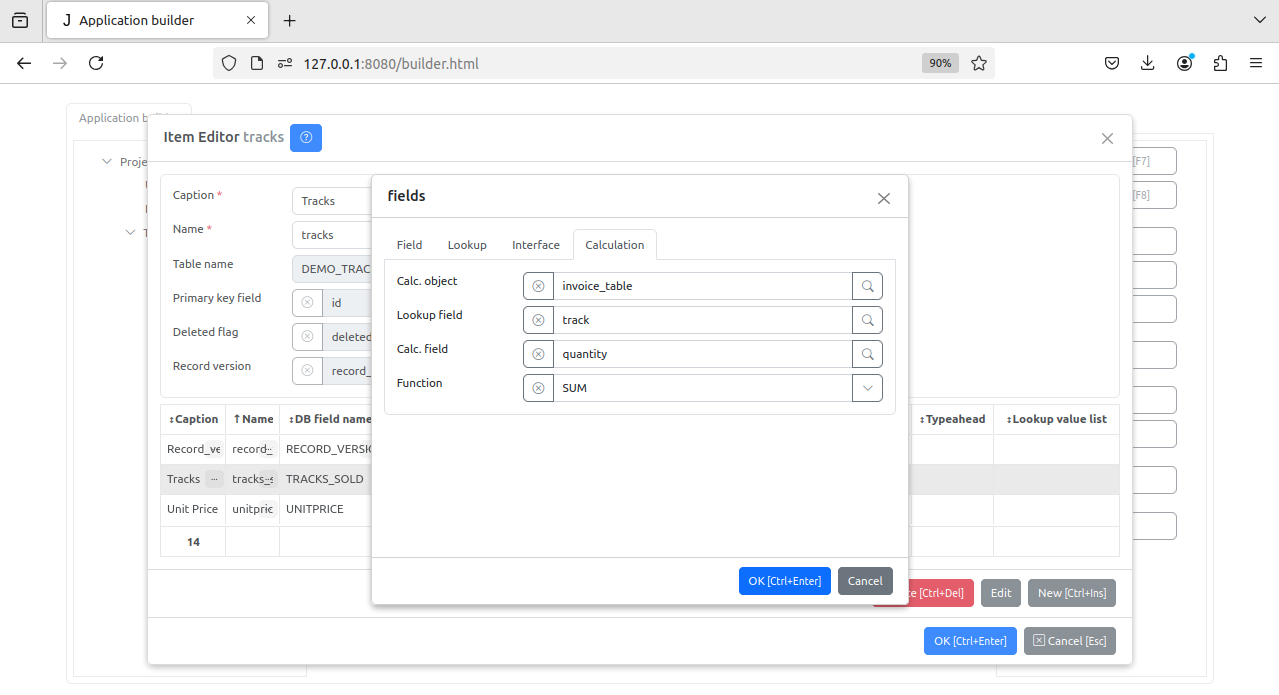
Task: Clear the Primary key field id value
Action: (307, 302)
